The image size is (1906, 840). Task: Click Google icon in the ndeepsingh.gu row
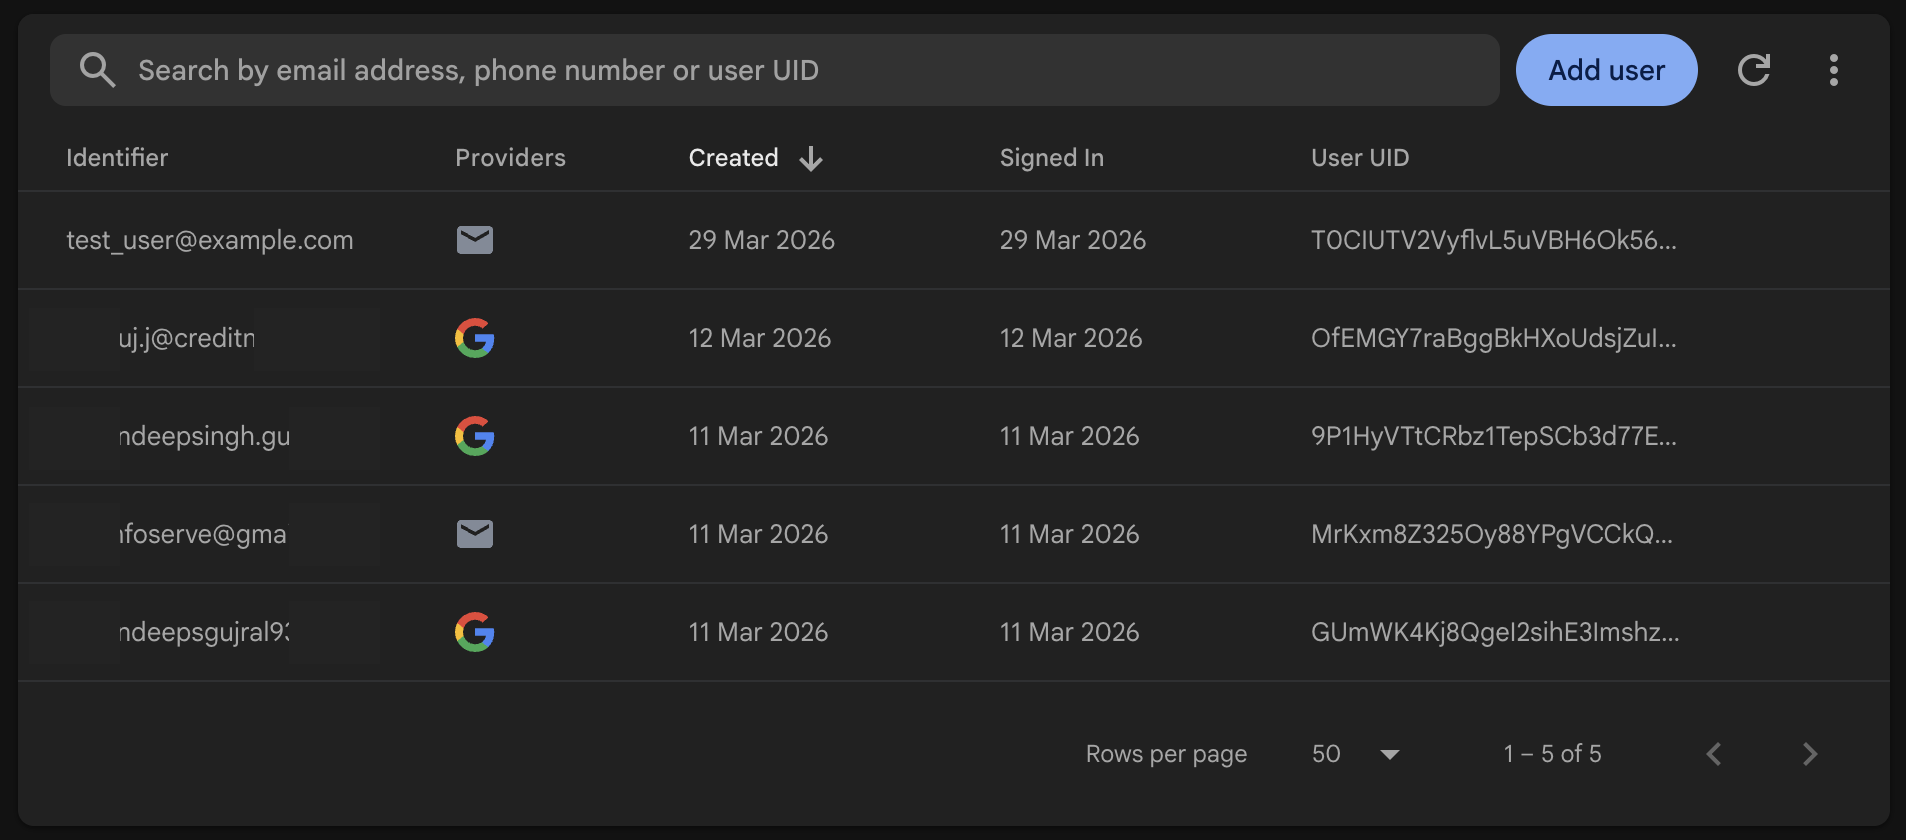pos(475,436)
